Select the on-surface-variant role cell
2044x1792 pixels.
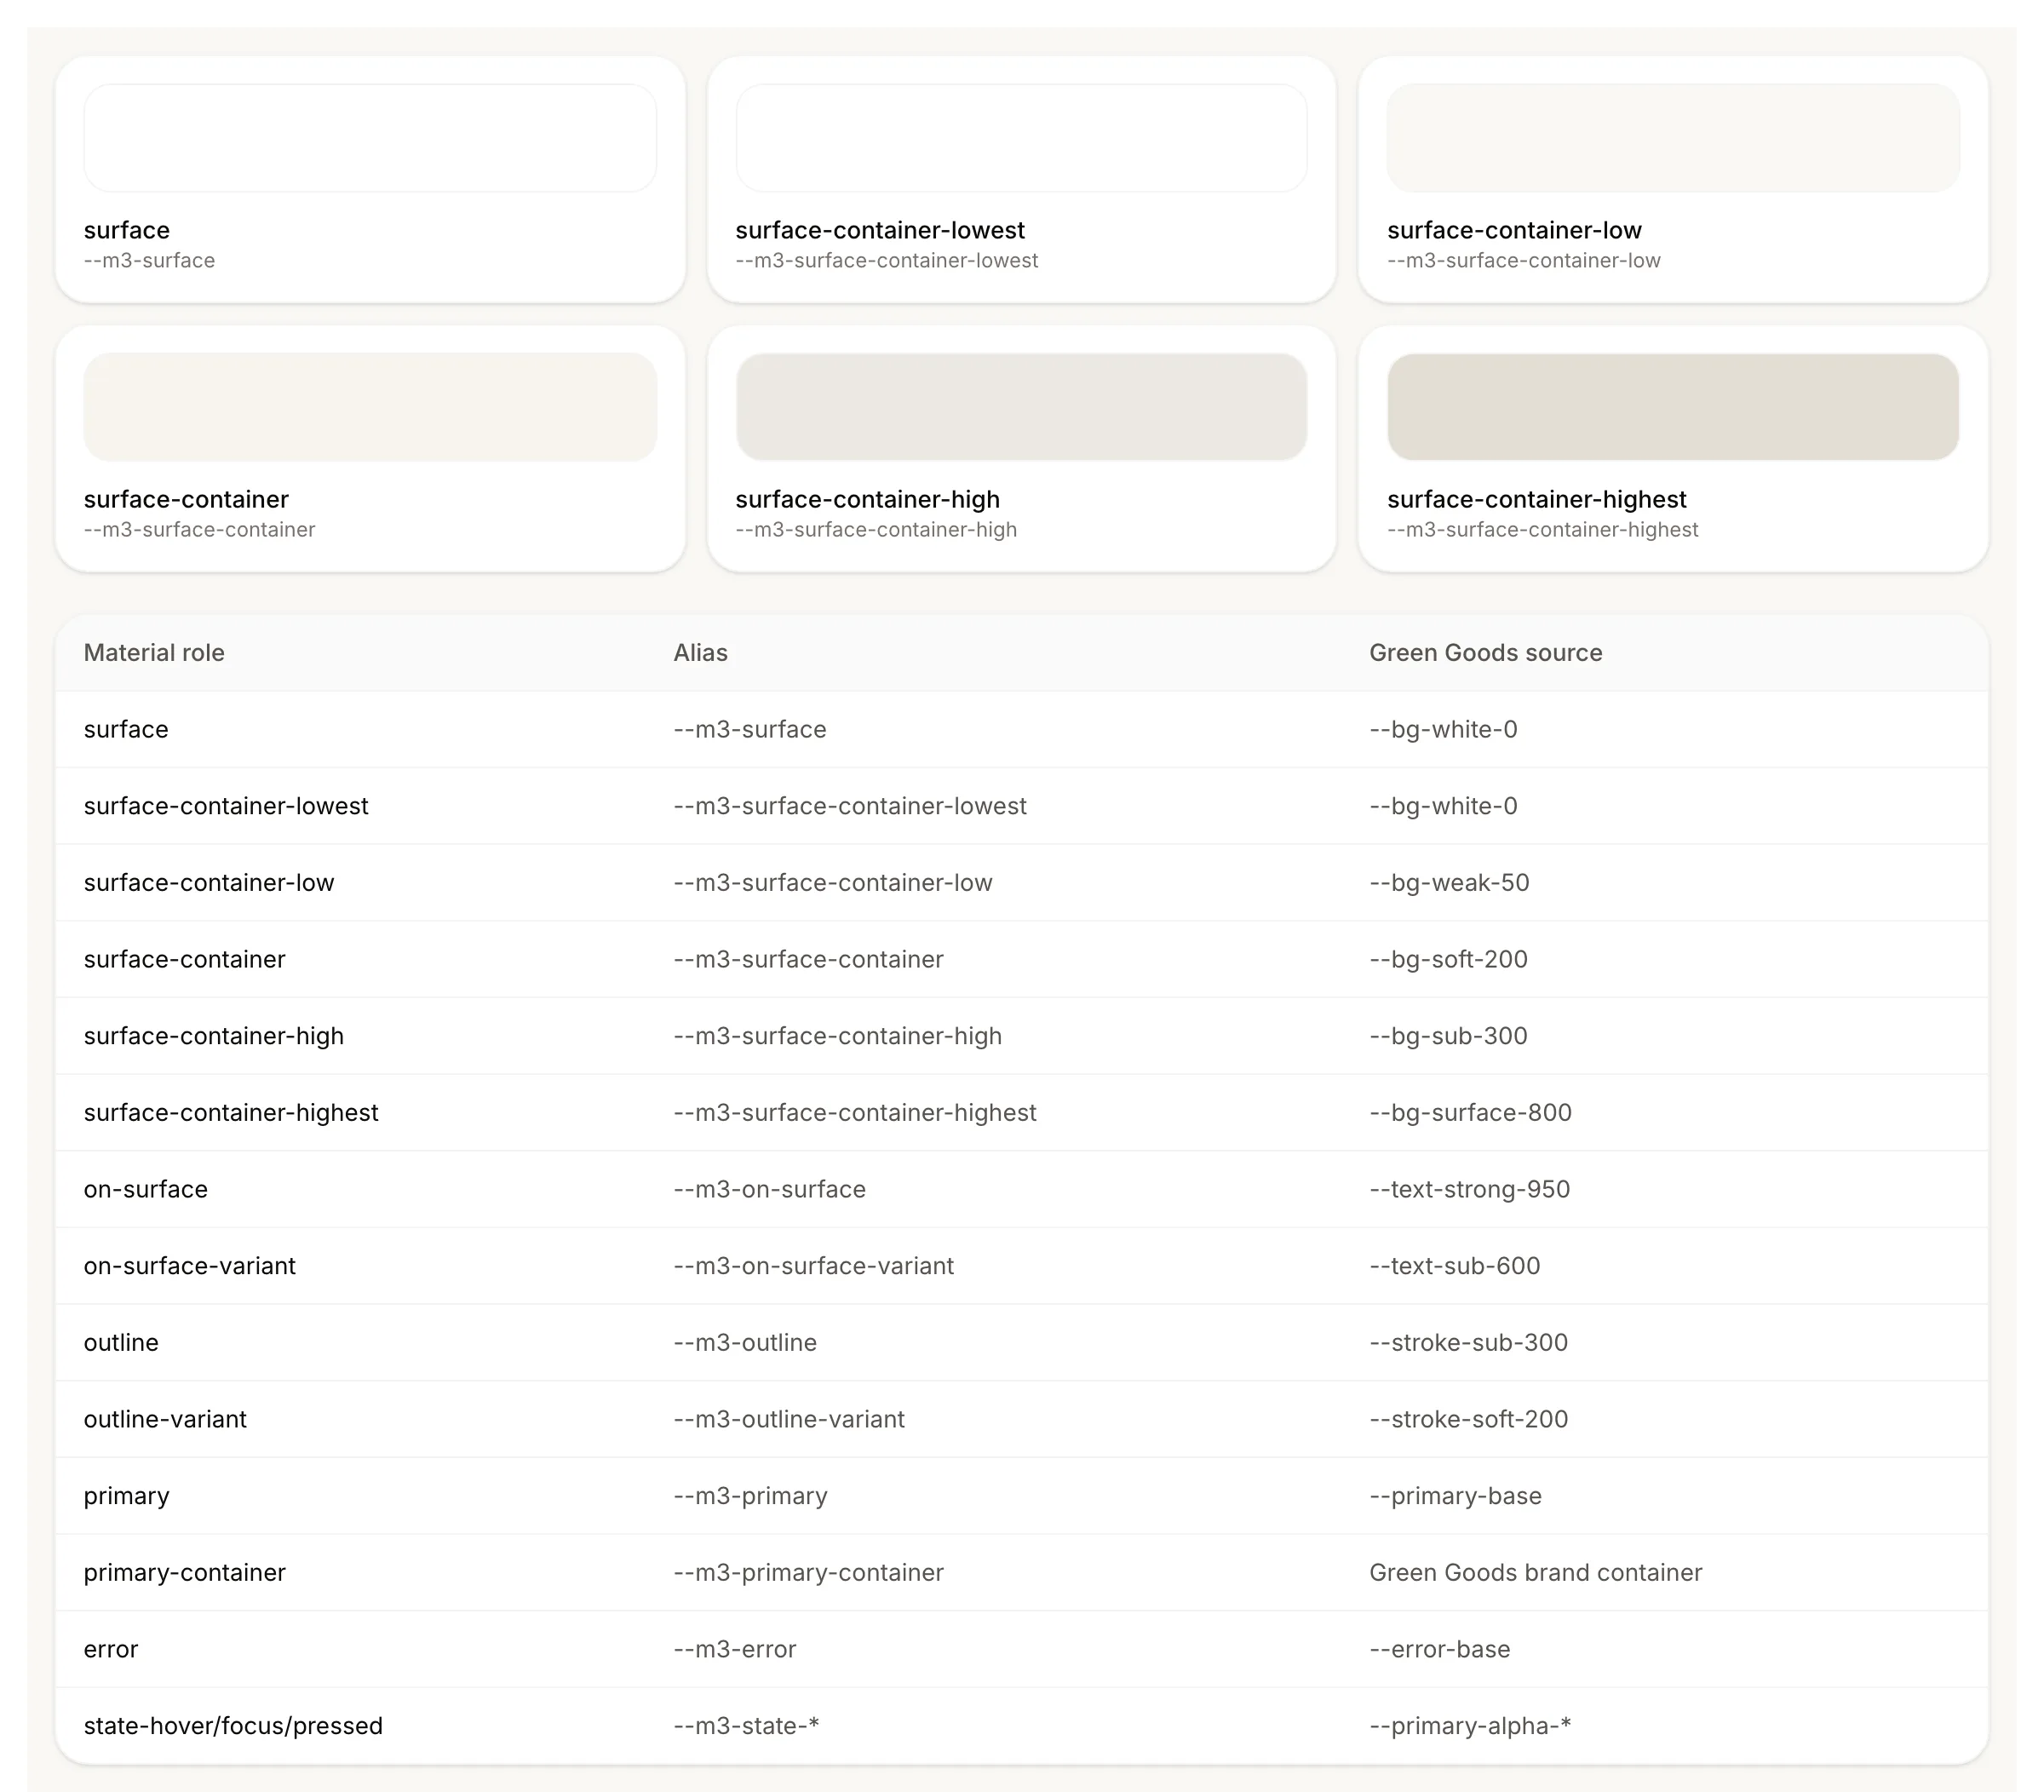coord(190,1266)
